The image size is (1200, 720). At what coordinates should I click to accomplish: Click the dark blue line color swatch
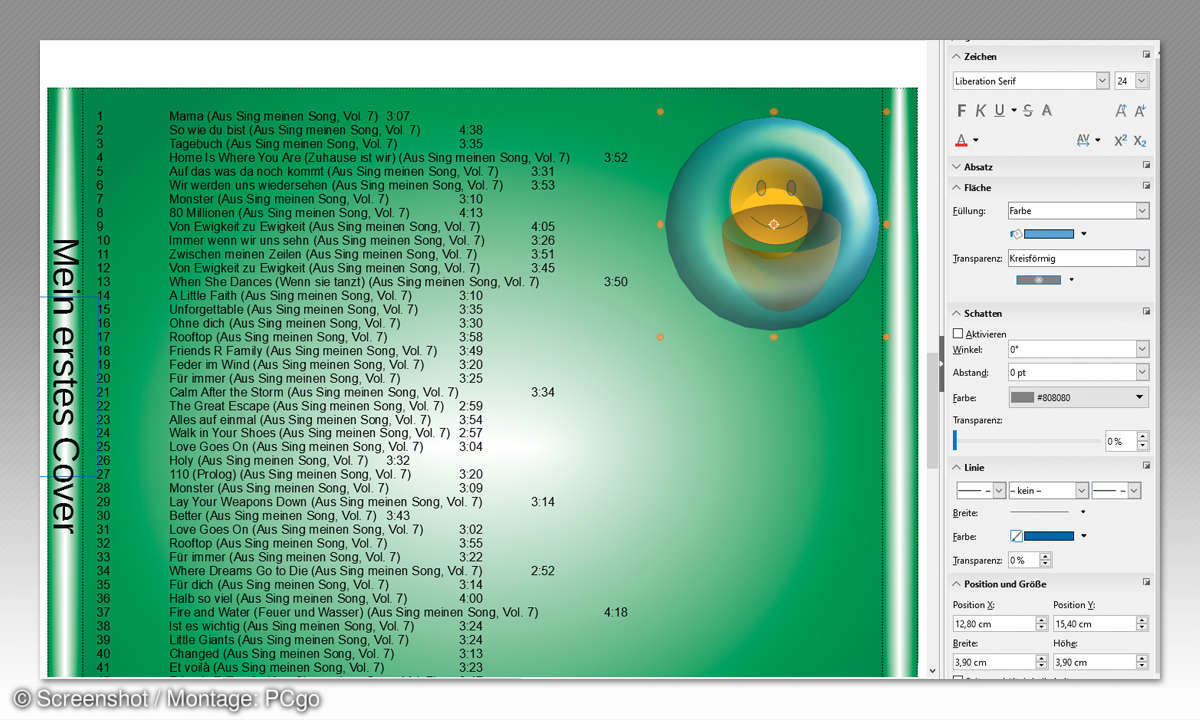click(1049, 536)
